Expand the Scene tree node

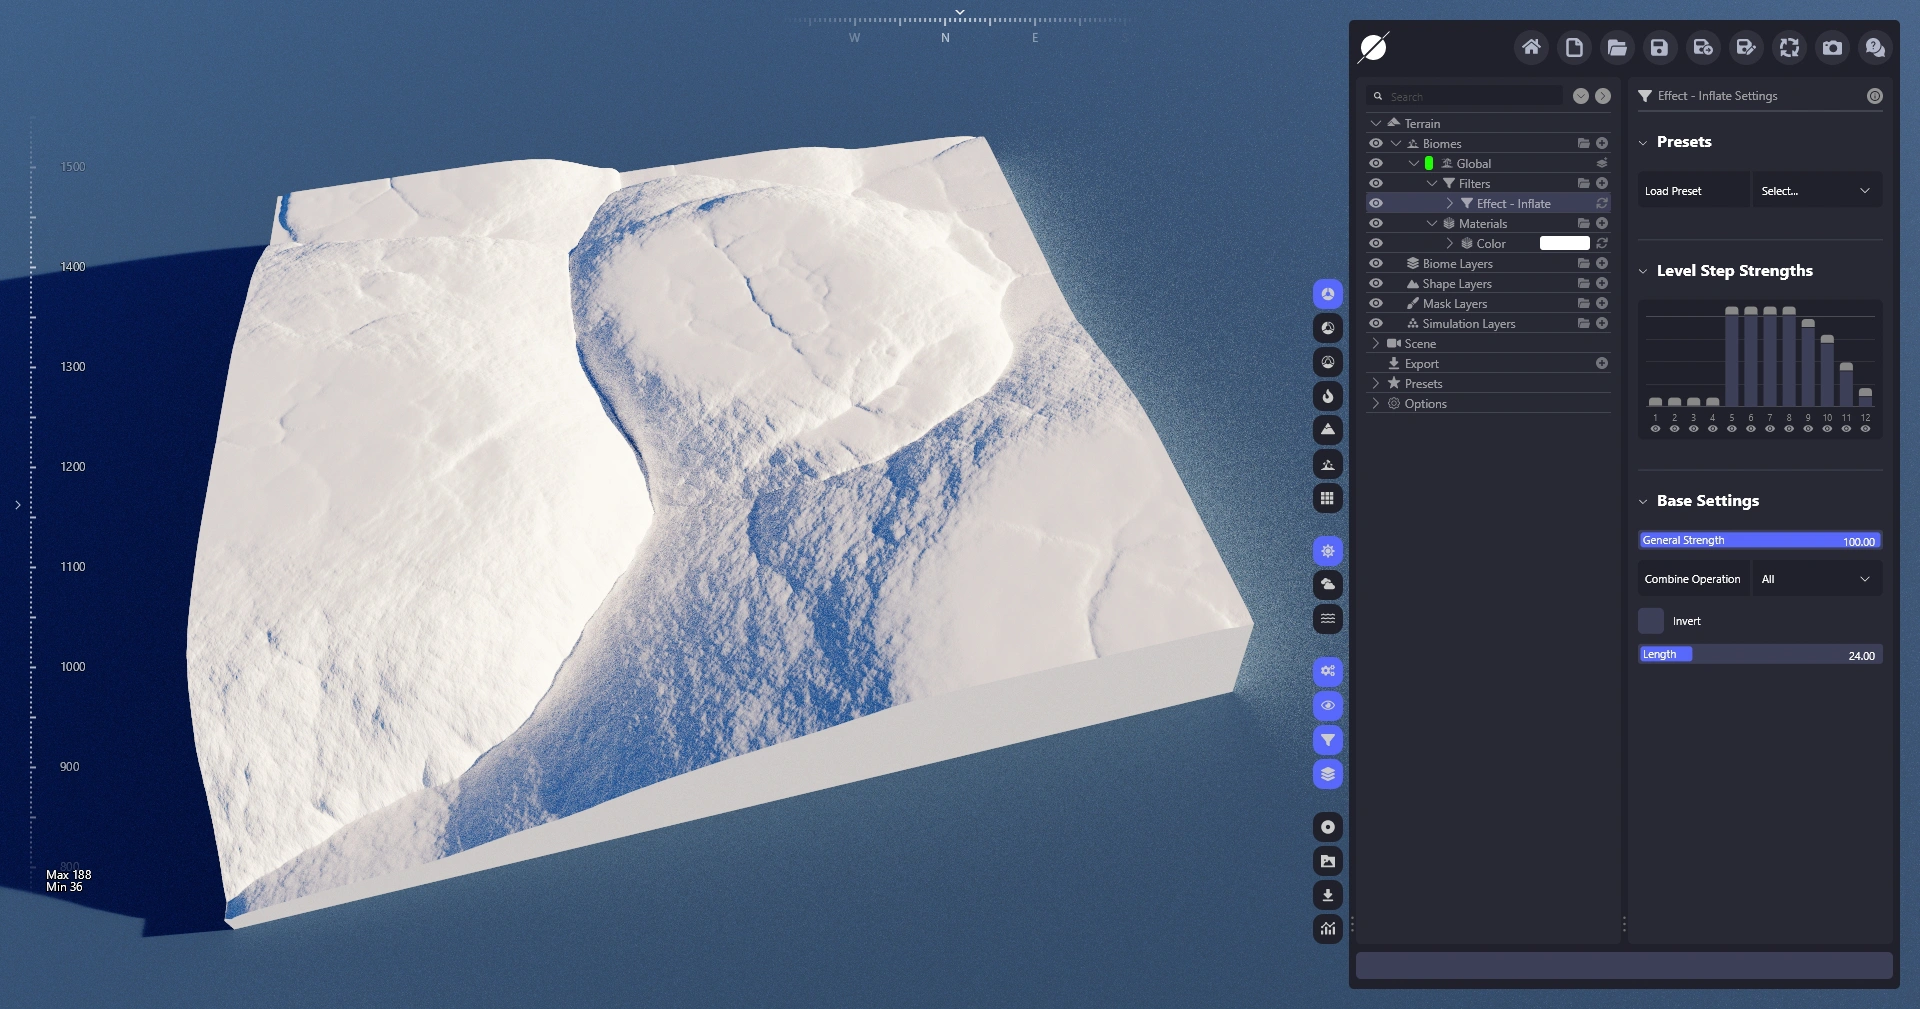point(1376,343)
